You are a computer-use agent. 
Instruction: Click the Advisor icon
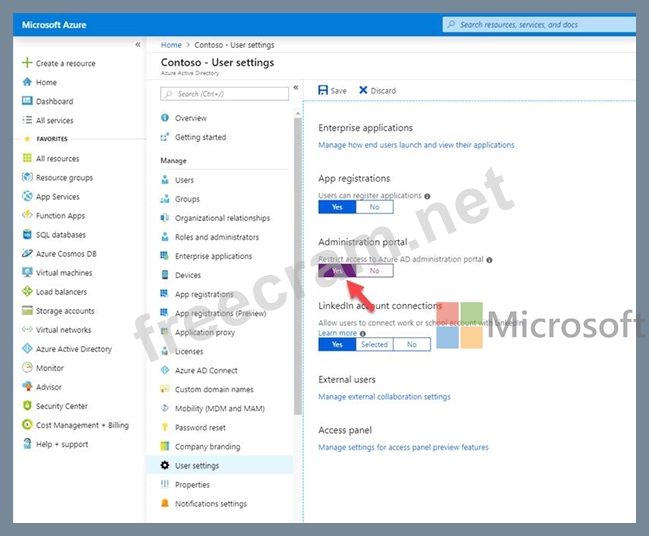(x=27, y=387)
